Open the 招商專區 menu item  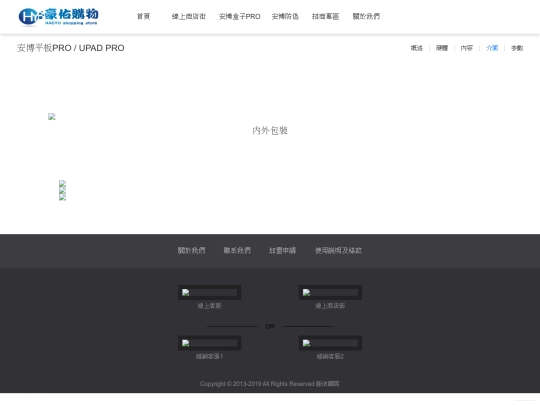pos(325,17)
